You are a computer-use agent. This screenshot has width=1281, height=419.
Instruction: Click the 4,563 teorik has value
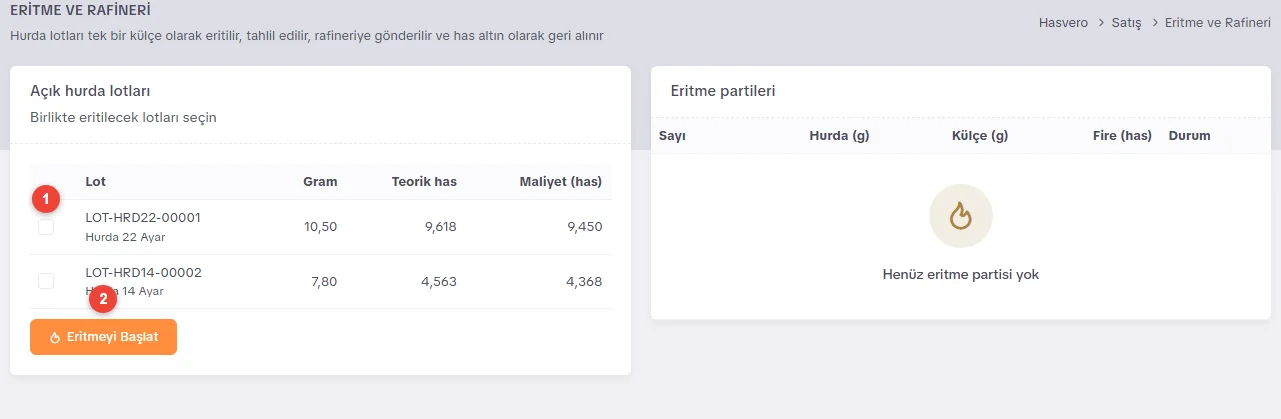tap(439, 282)
